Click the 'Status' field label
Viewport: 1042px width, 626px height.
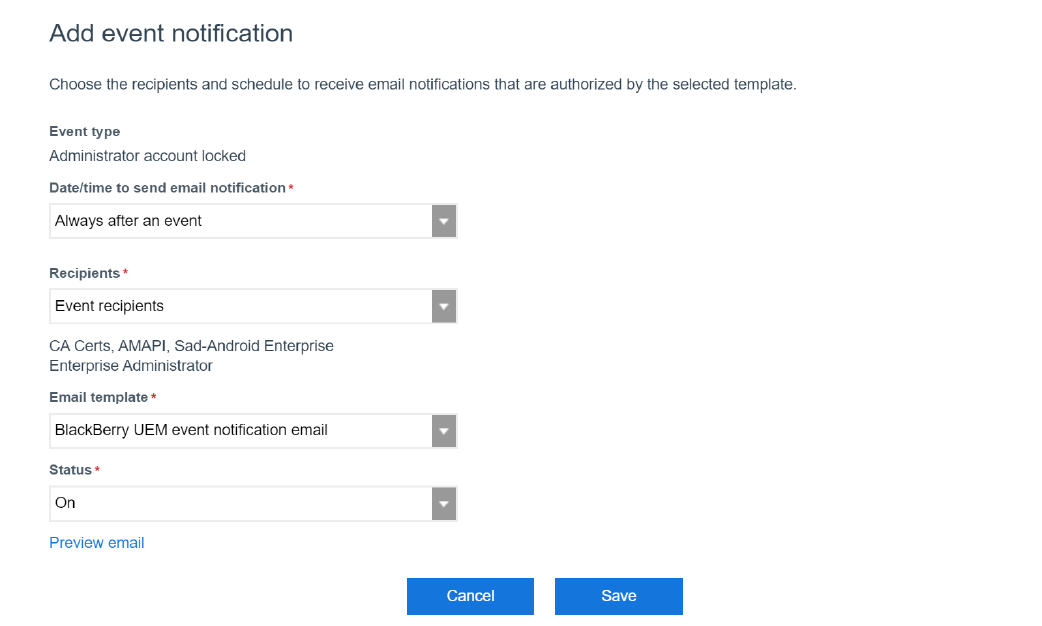[71, 470]
